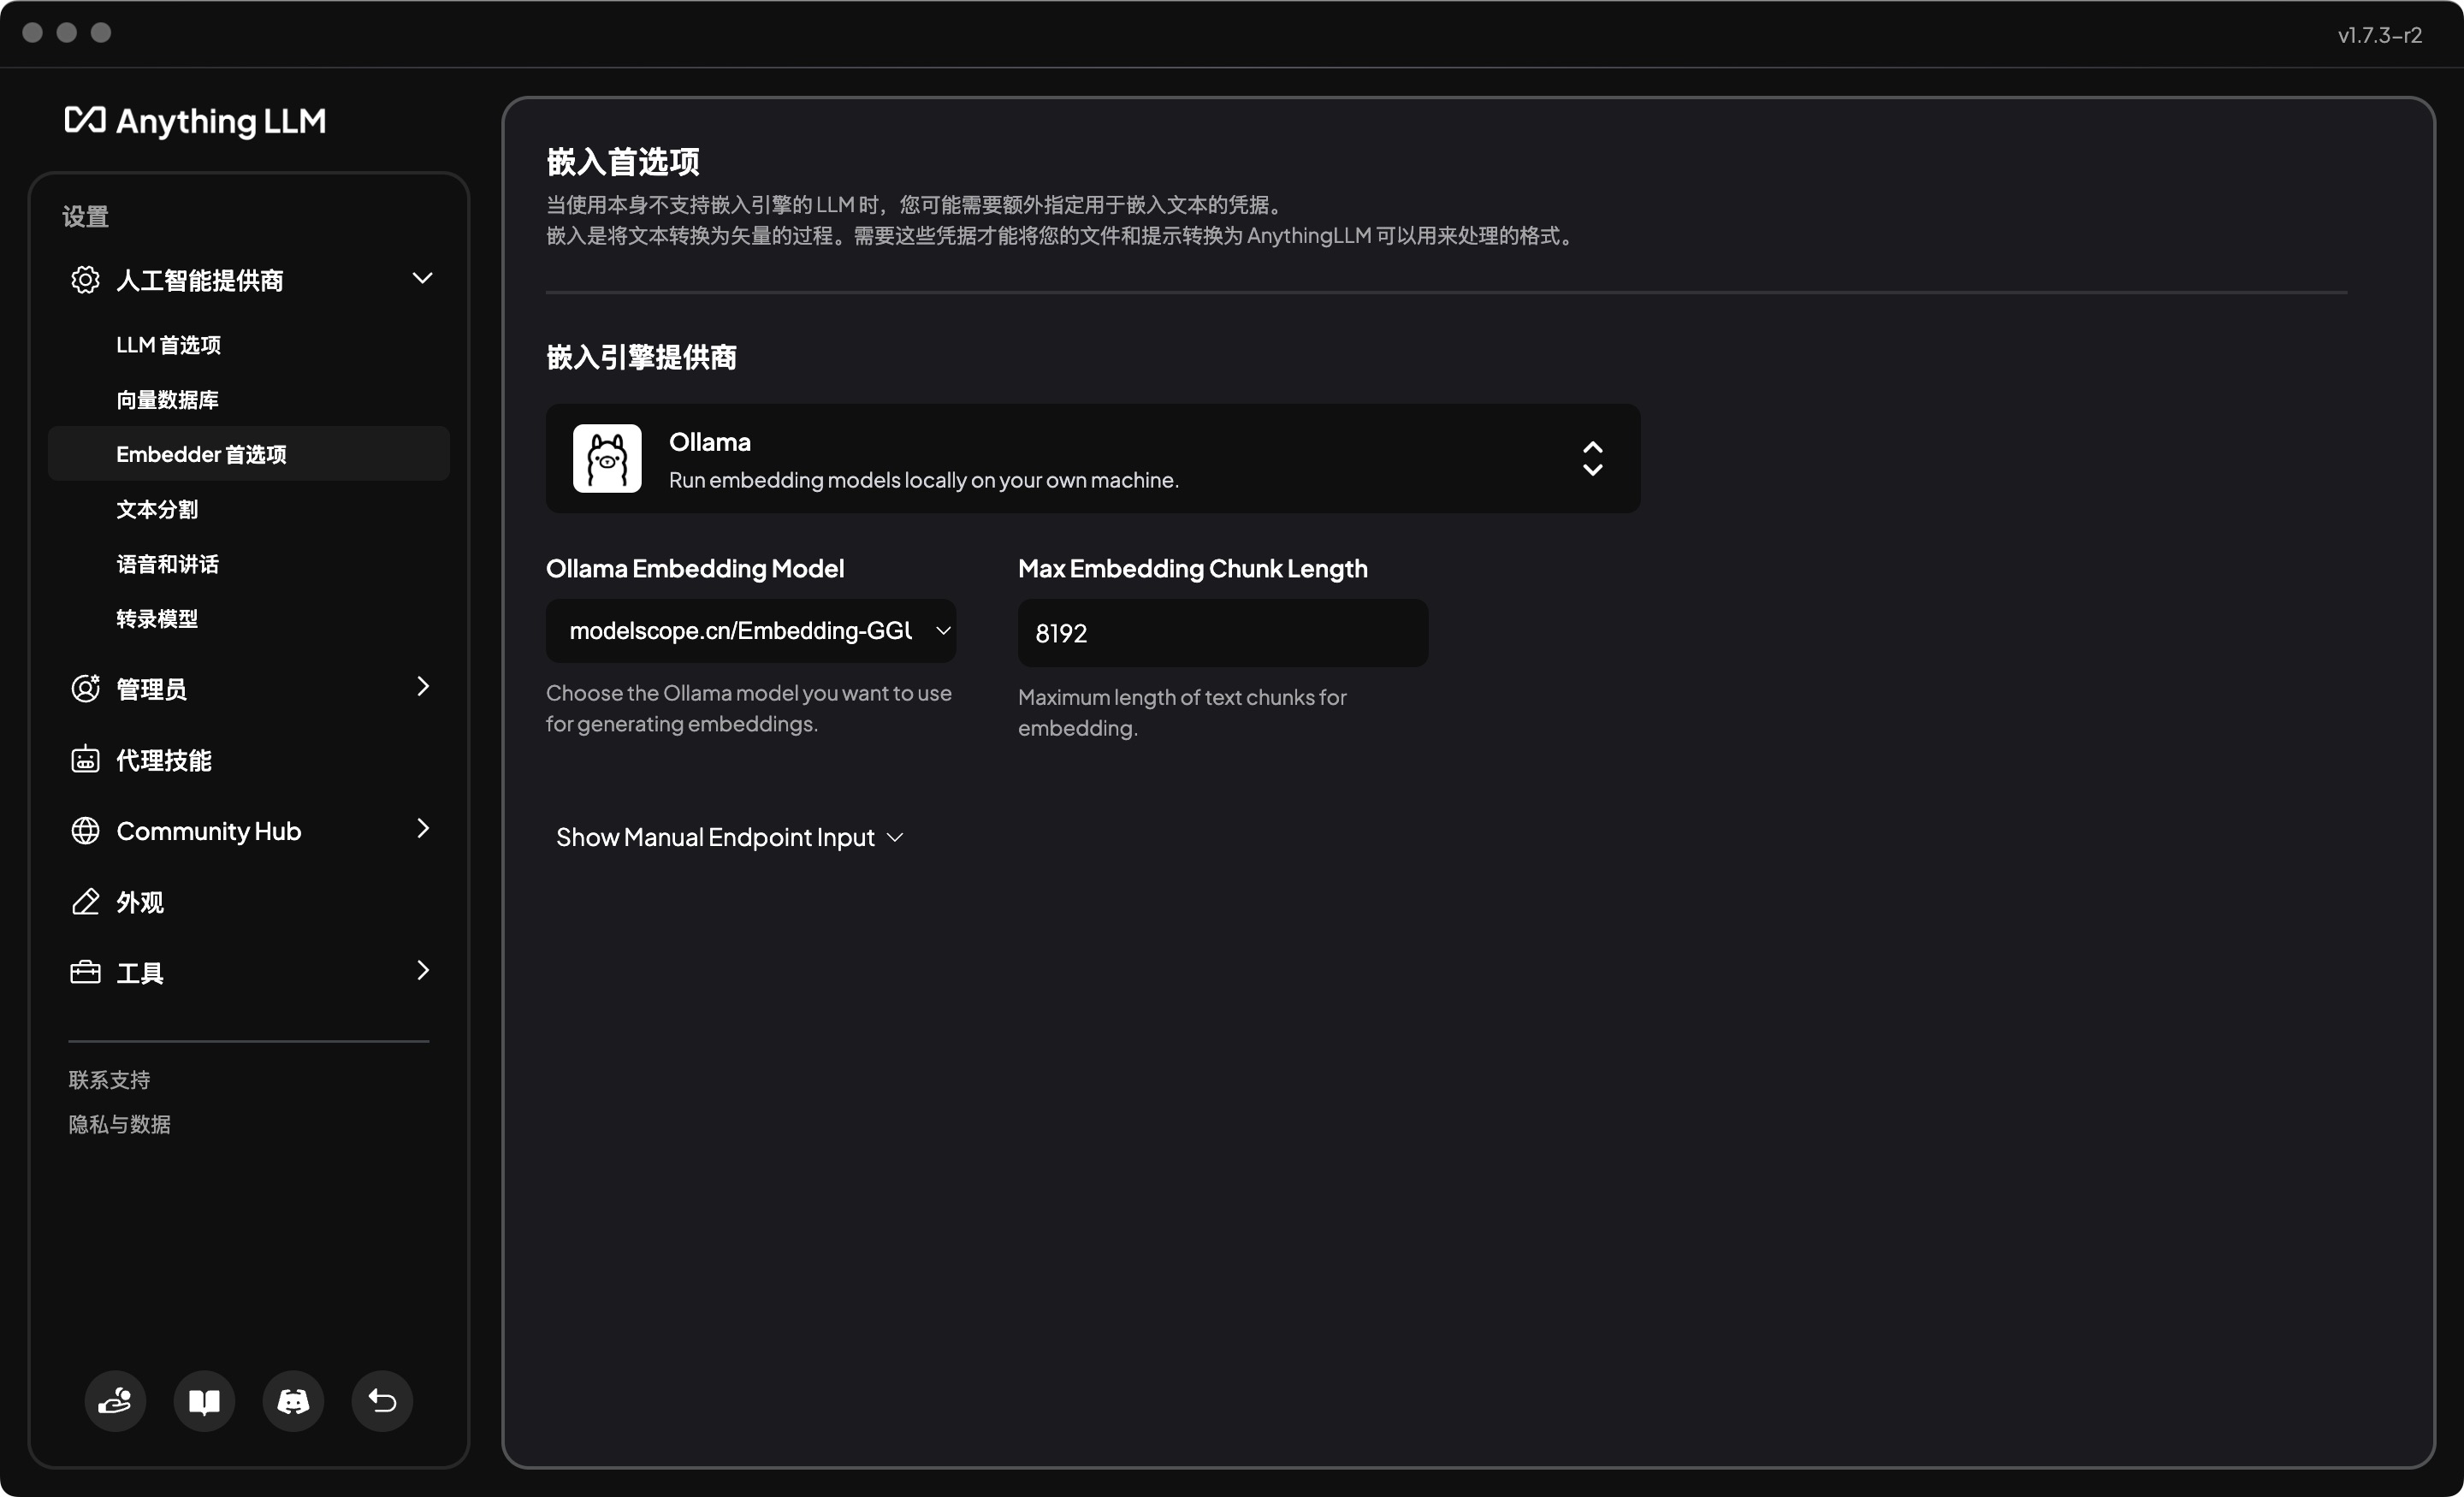Expand the Community Hub chevron
2464x1497 pixels.
(x=423, y=828)
